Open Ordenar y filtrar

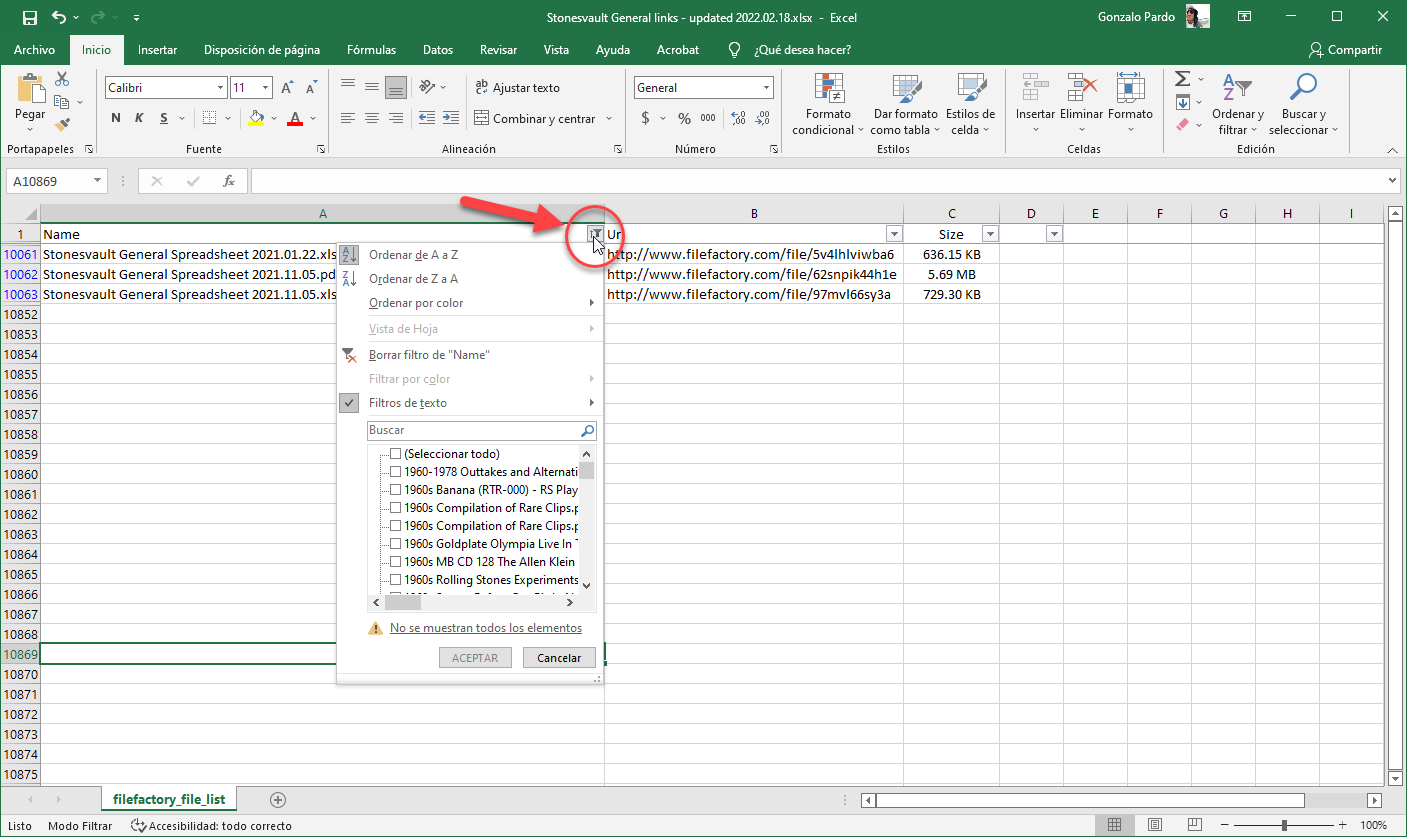click(1238, 104)
